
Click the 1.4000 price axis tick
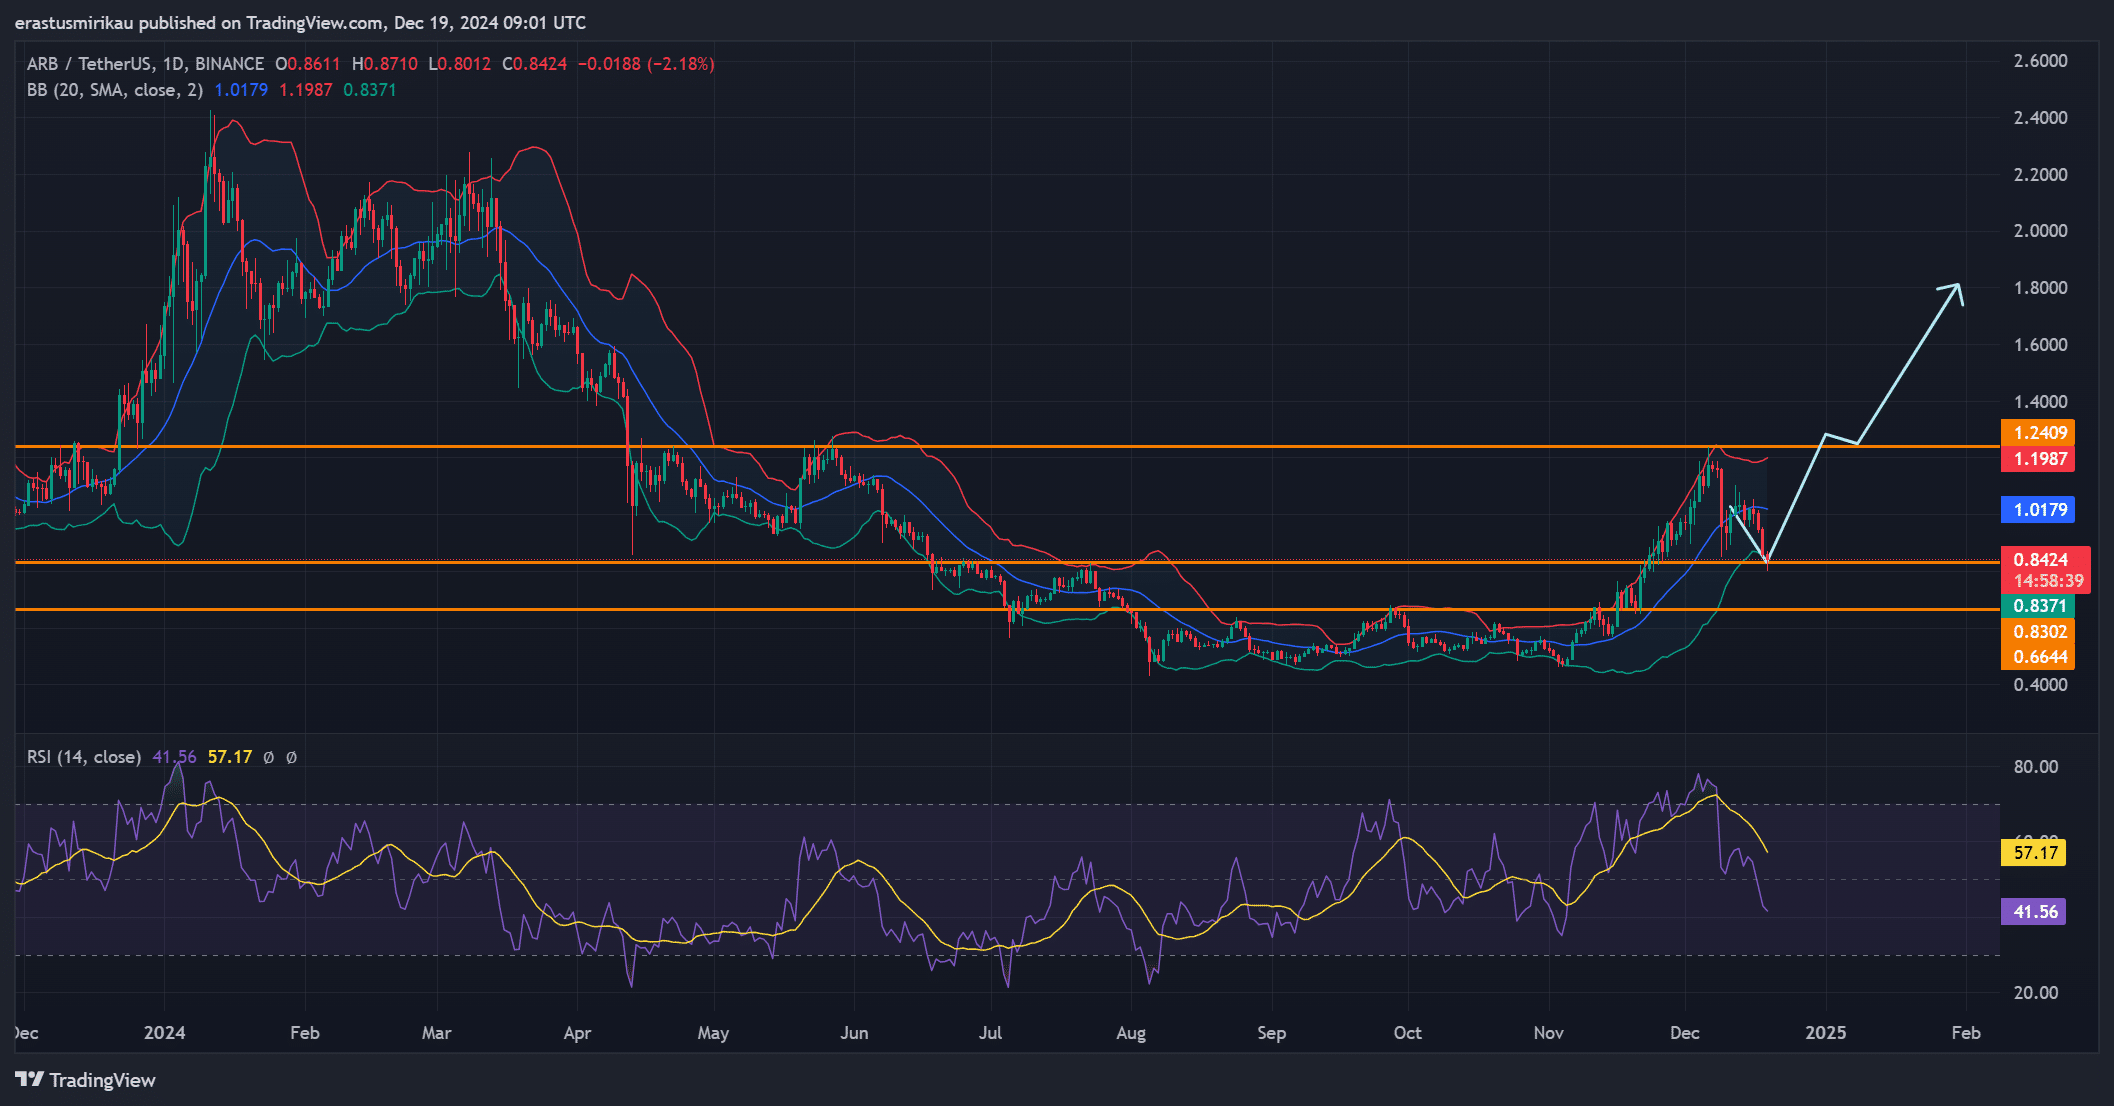coord(2040,402)
